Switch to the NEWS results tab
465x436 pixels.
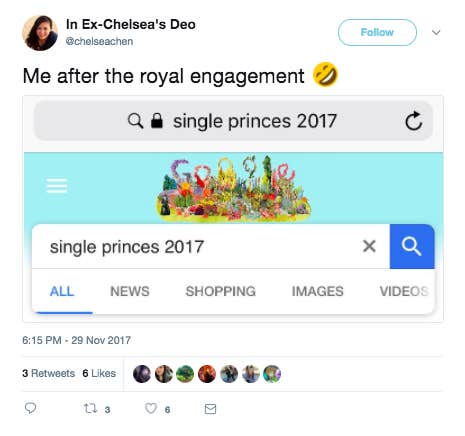click(130, 291)
